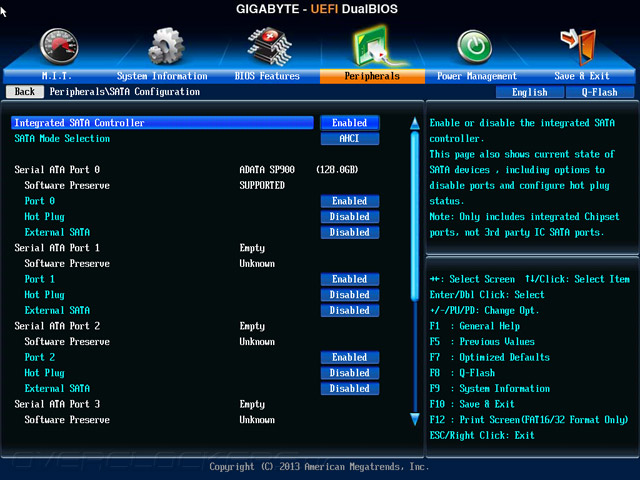Click the F9 System Information help line
The image size is (640, 480).
[490, 389]
